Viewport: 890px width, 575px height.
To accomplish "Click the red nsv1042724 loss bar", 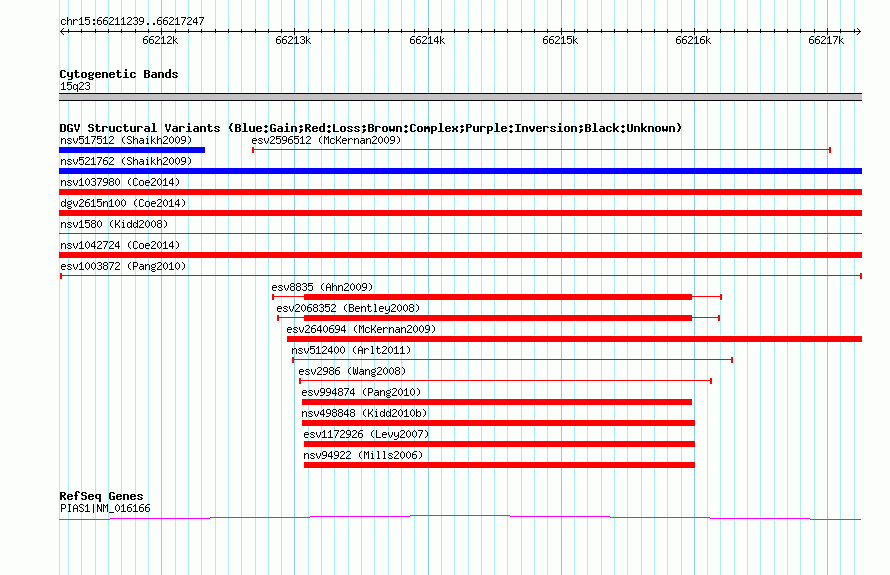I will (460, 255).
